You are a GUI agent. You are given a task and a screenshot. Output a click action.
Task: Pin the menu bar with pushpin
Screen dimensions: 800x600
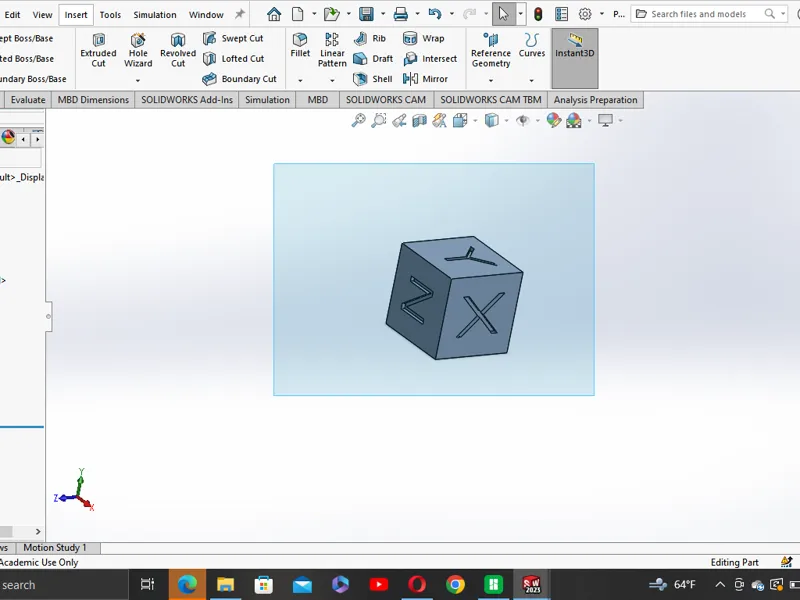239,14
